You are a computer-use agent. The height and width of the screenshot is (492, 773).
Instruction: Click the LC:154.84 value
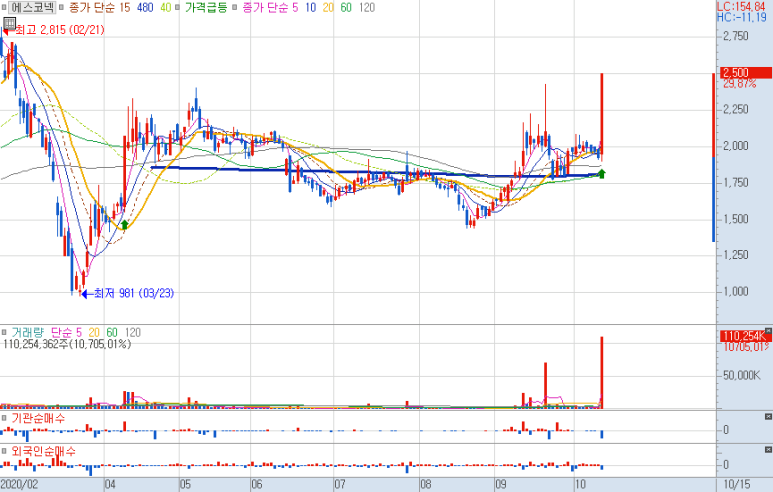[x=741, y=6]
